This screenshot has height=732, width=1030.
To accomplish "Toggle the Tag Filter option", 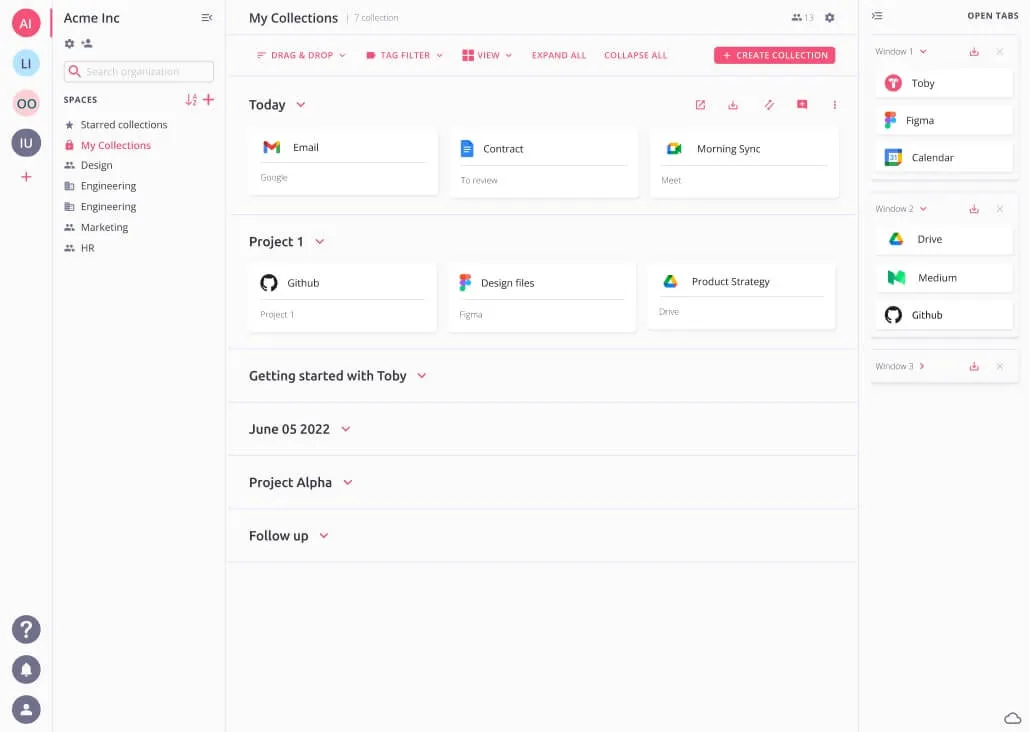I will pos(403,55).
